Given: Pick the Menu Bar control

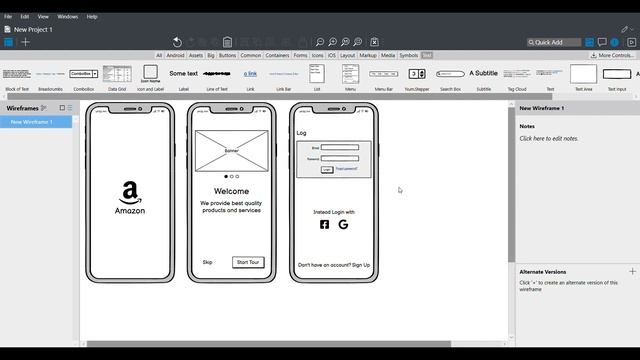Looking at the screenshot, I should pyautogui.click(x=384, y=77).
